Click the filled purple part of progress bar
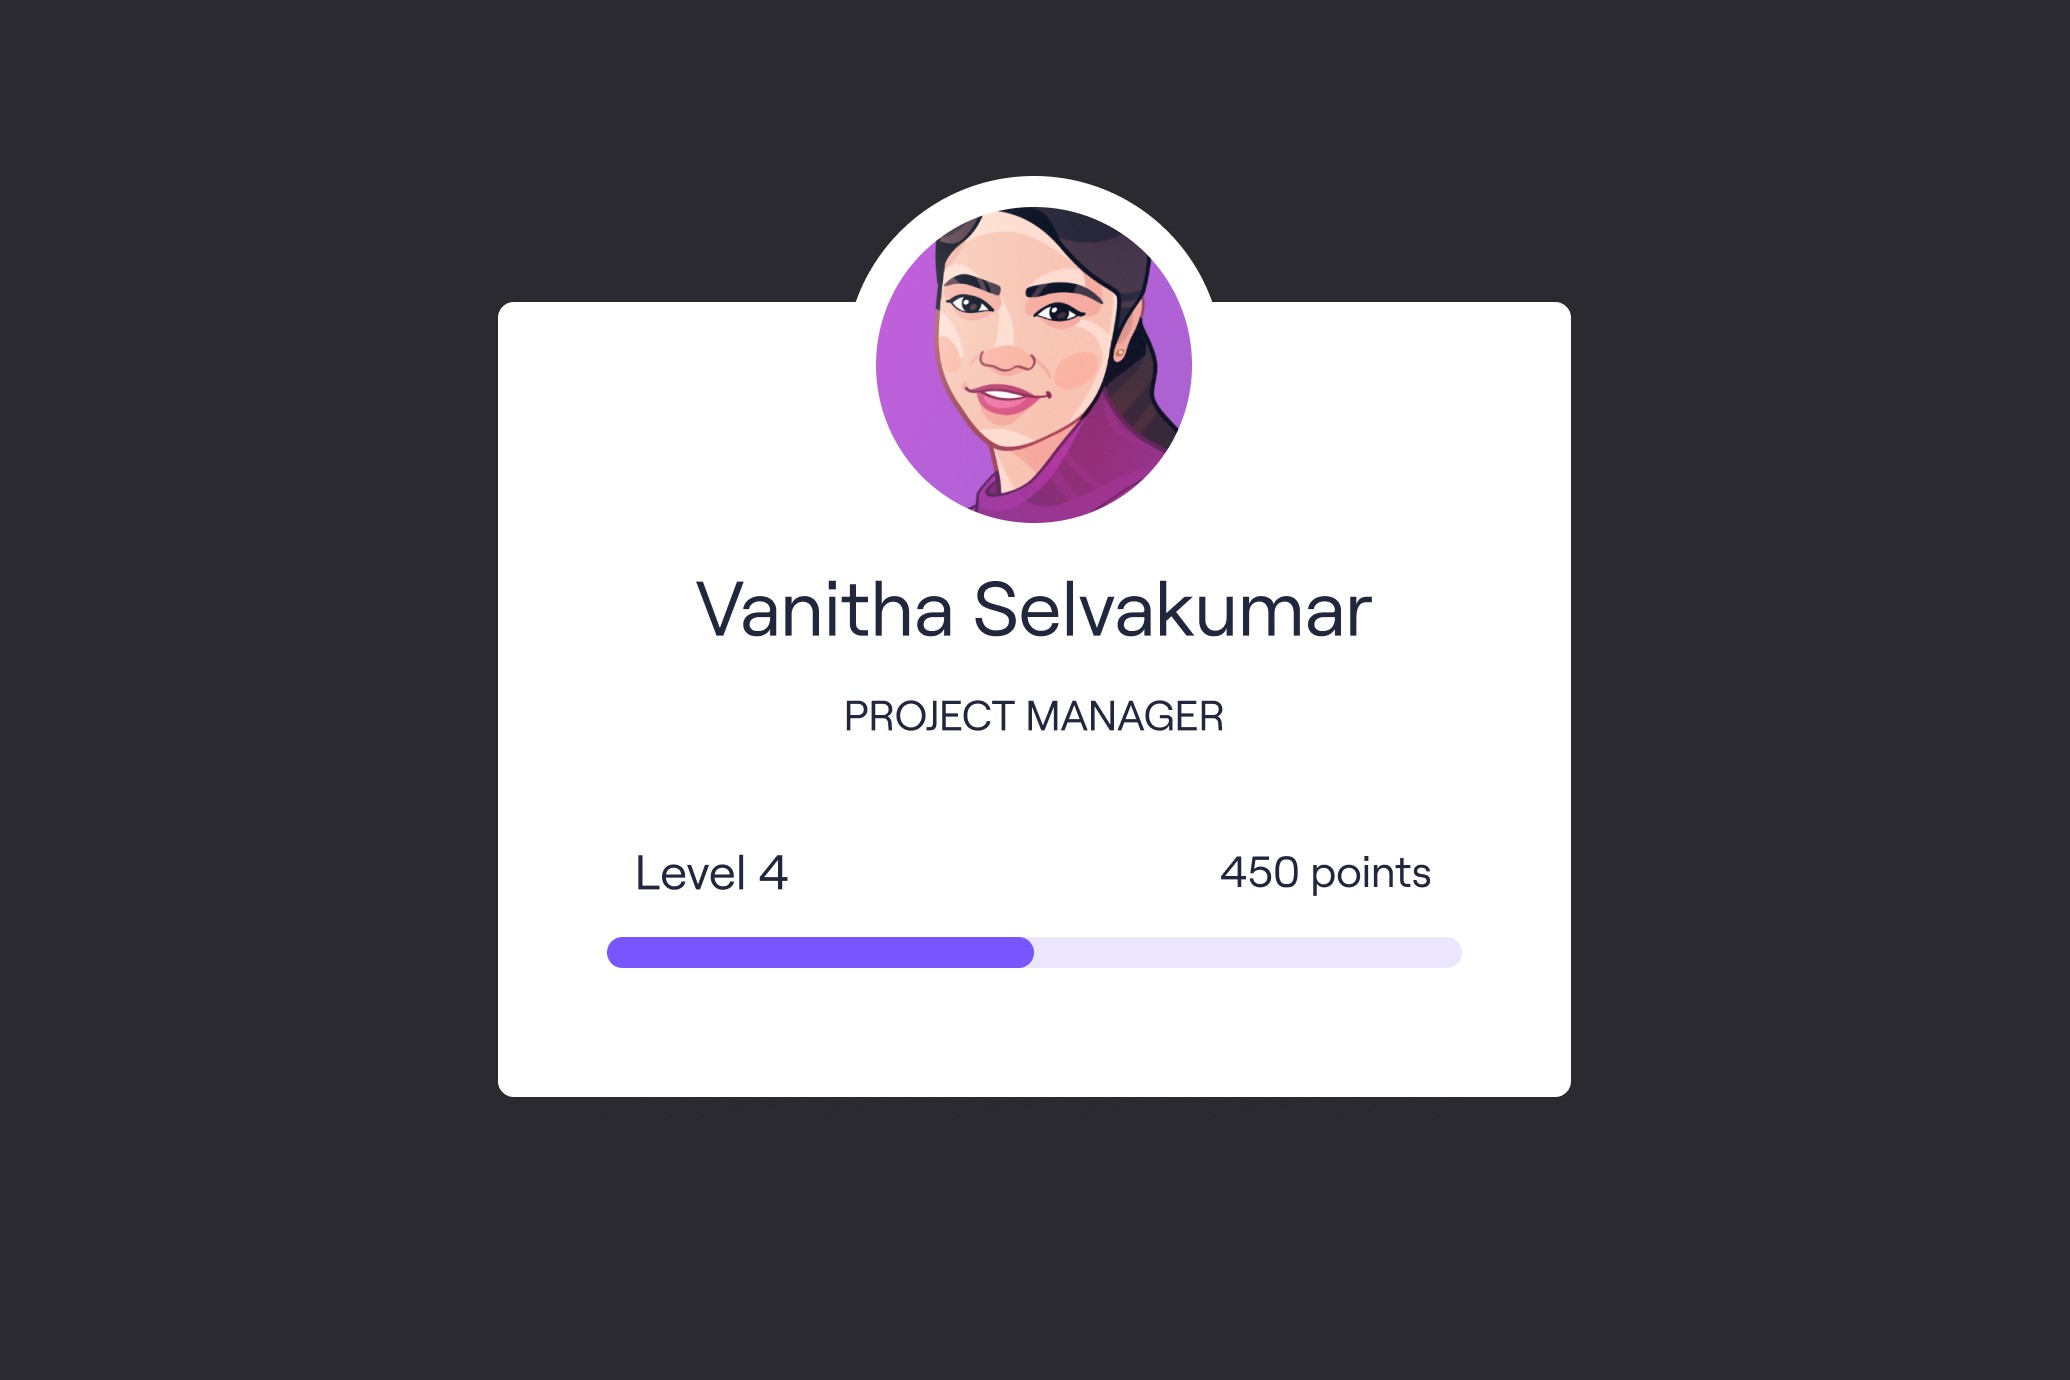The image size is (2070, 1380). click(820, 952)
